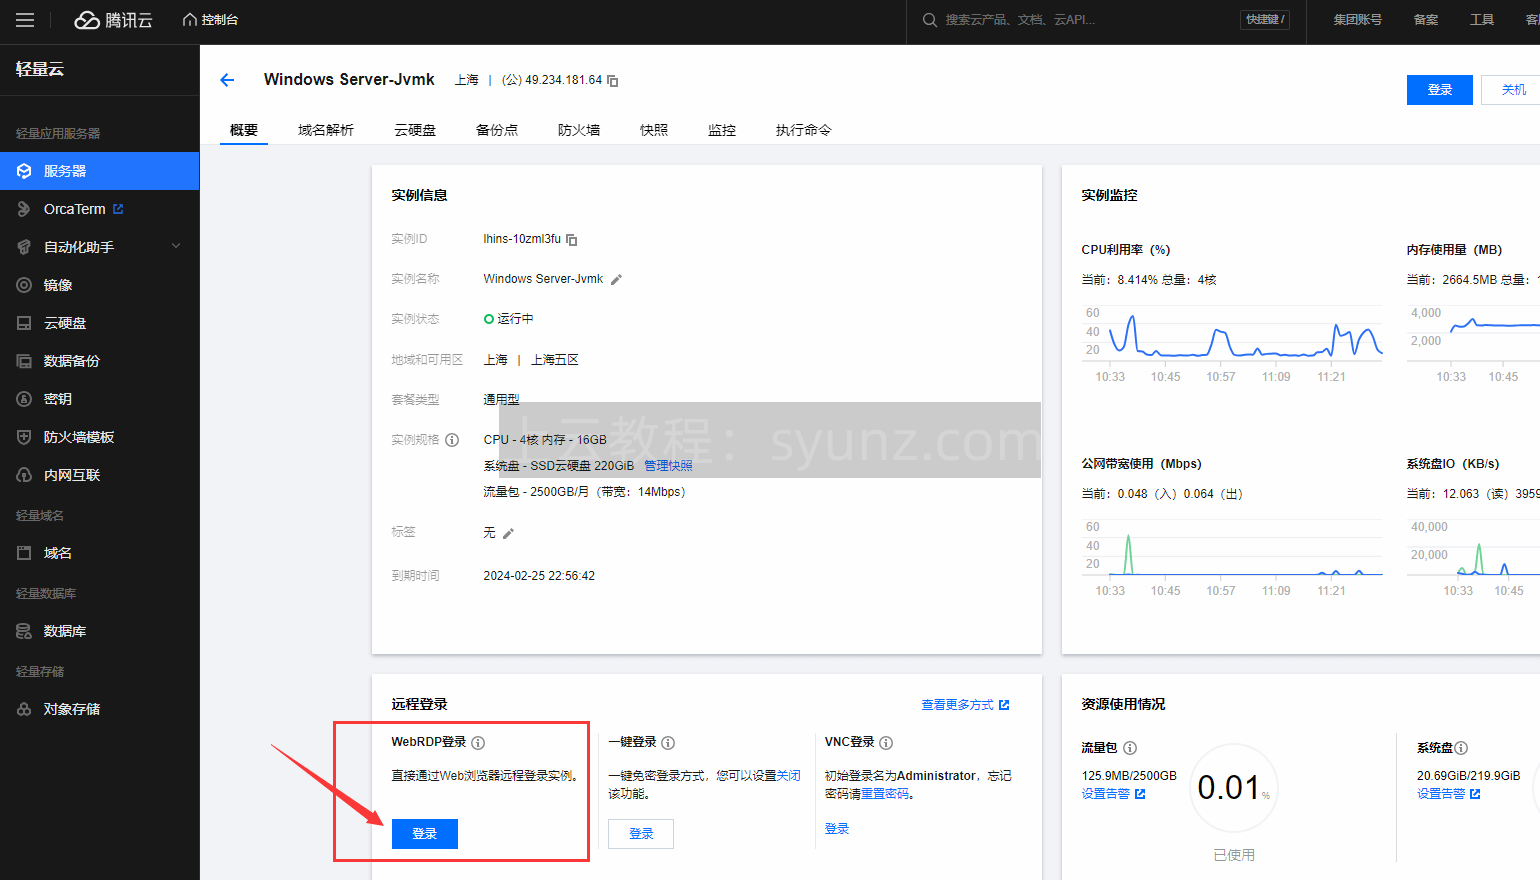Click the VNC登录 info icon
Screen dimensions: 1540x880
point(886,743)
